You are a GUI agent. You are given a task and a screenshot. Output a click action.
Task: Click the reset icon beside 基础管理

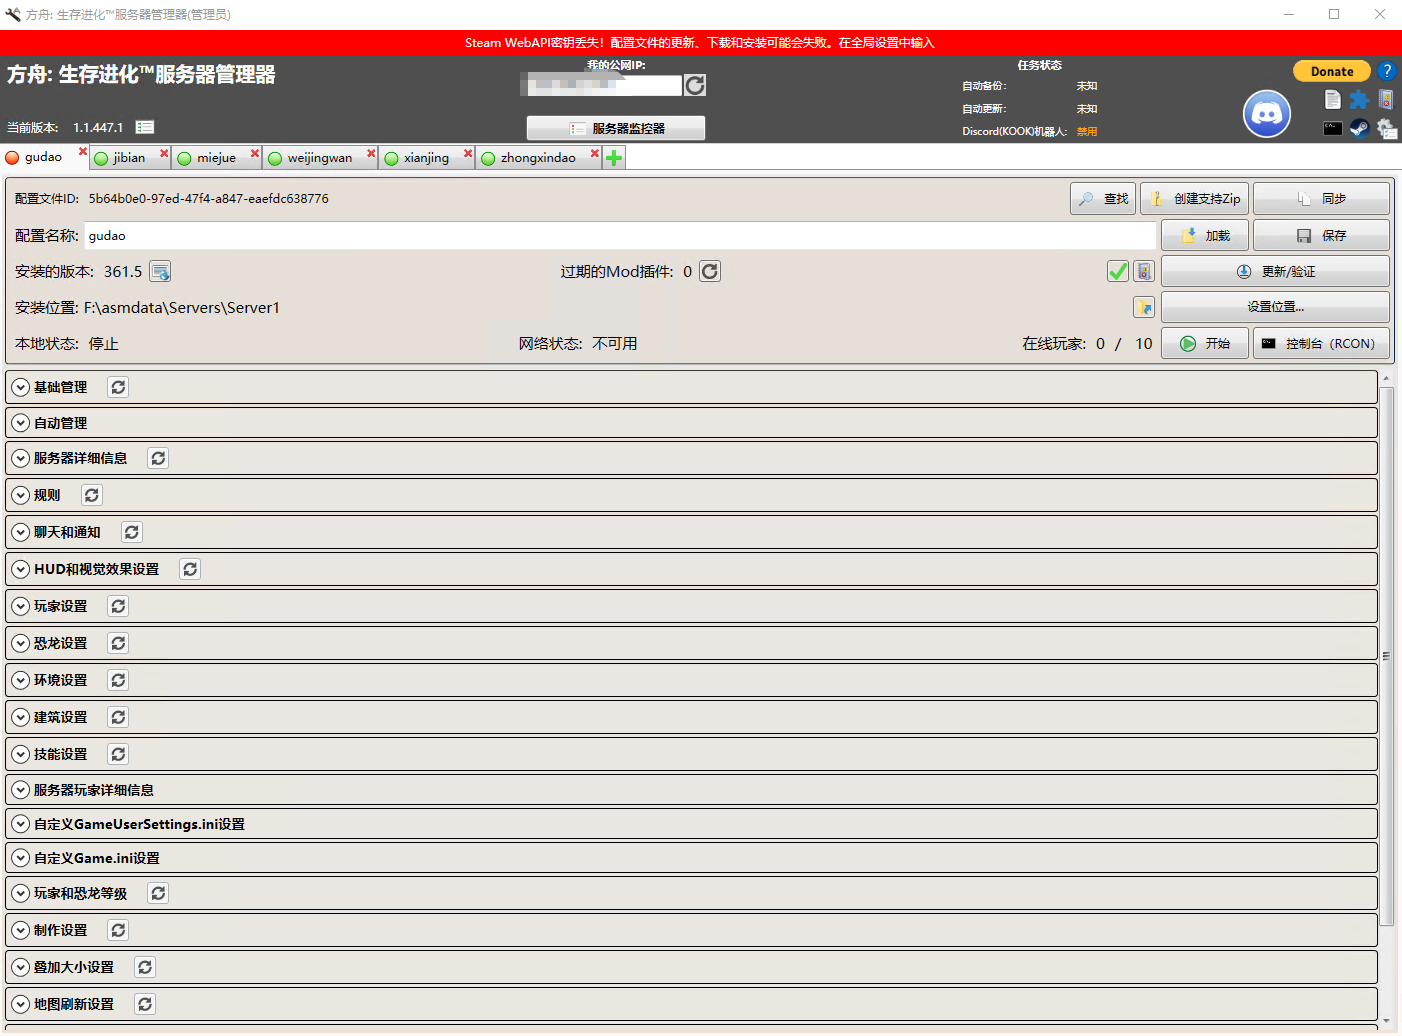pyautogui.click(x=118, y=387)
